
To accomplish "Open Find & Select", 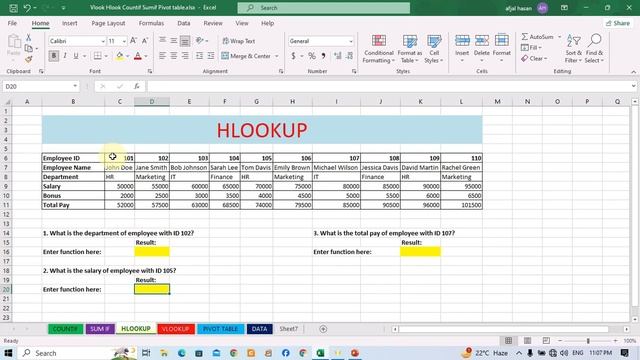I will click(594, 49).
